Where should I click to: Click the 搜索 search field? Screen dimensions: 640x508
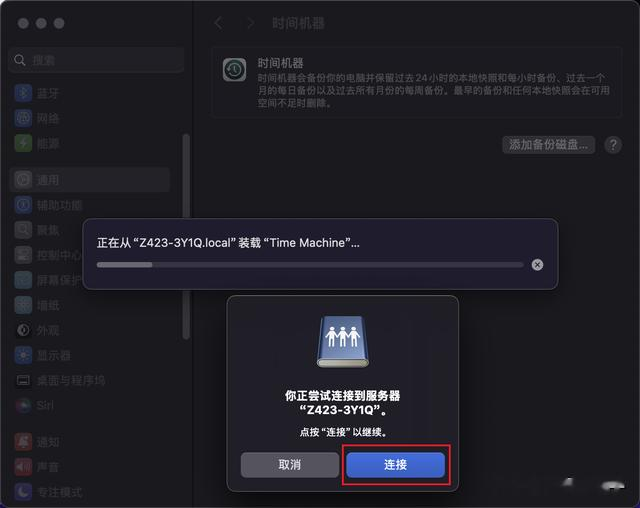point(96,60)
